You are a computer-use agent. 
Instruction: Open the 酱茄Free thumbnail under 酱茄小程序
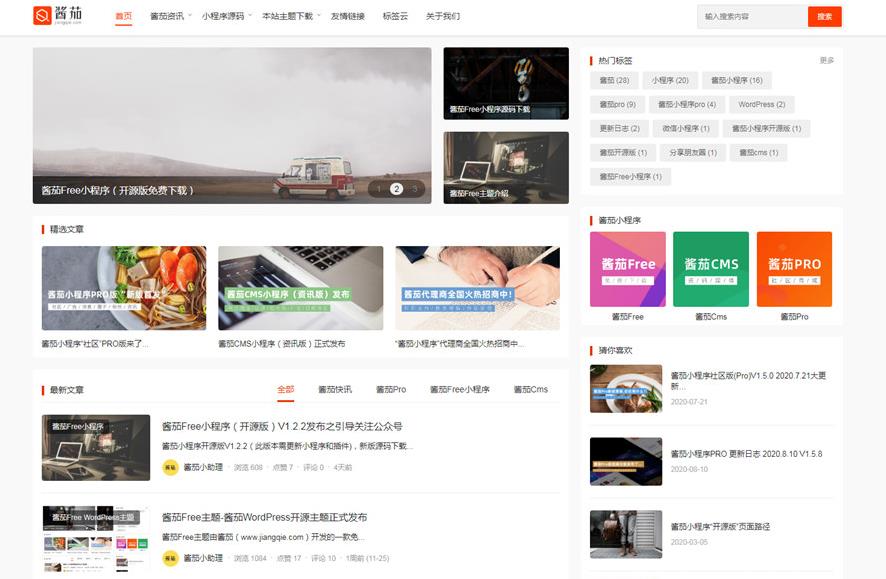pyautogui.click(x=627, y=270)
